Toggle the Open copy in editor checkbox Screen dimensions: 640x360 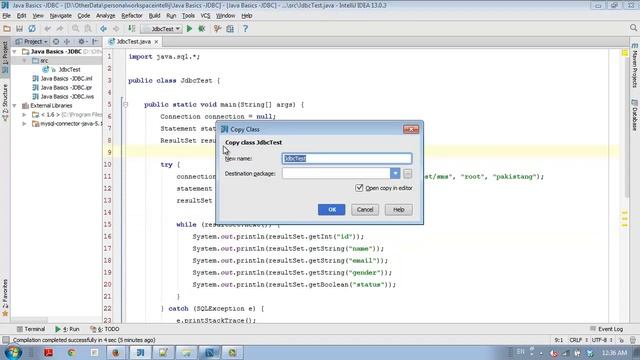359,188
